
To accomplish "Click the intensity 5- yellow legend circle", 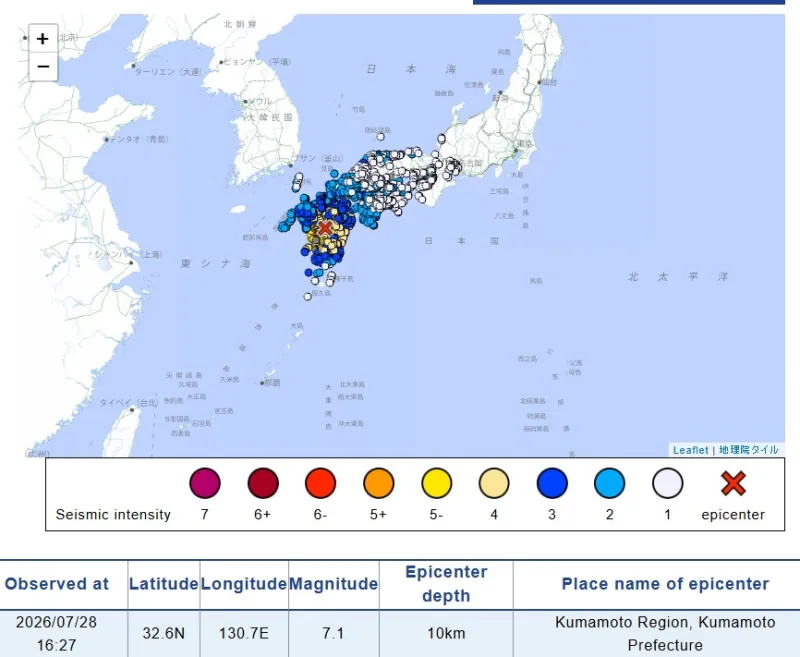I will (436, 483).
